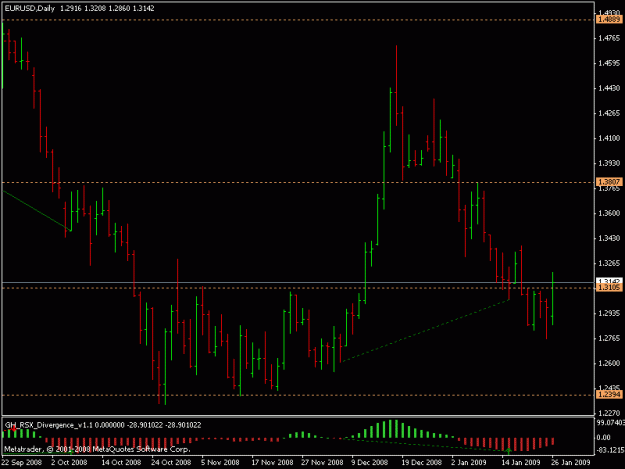The width and height of the screenshot is (625, 469).
Task: Click the last green price bar on chart
Action: pyautogui.click(x=552, y=298)
